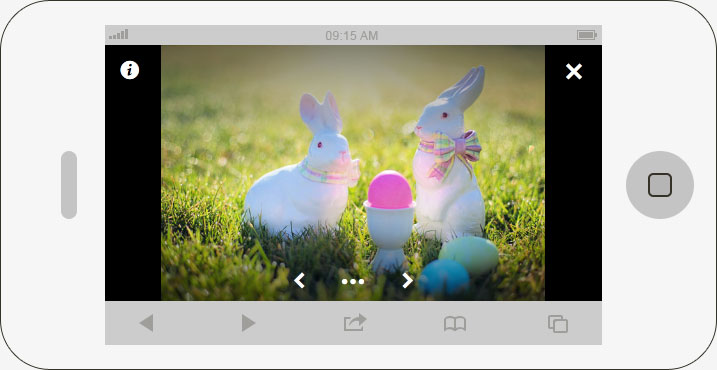717x370 pixels.
Task: Go to the previous photo
Action: [300, 280]
